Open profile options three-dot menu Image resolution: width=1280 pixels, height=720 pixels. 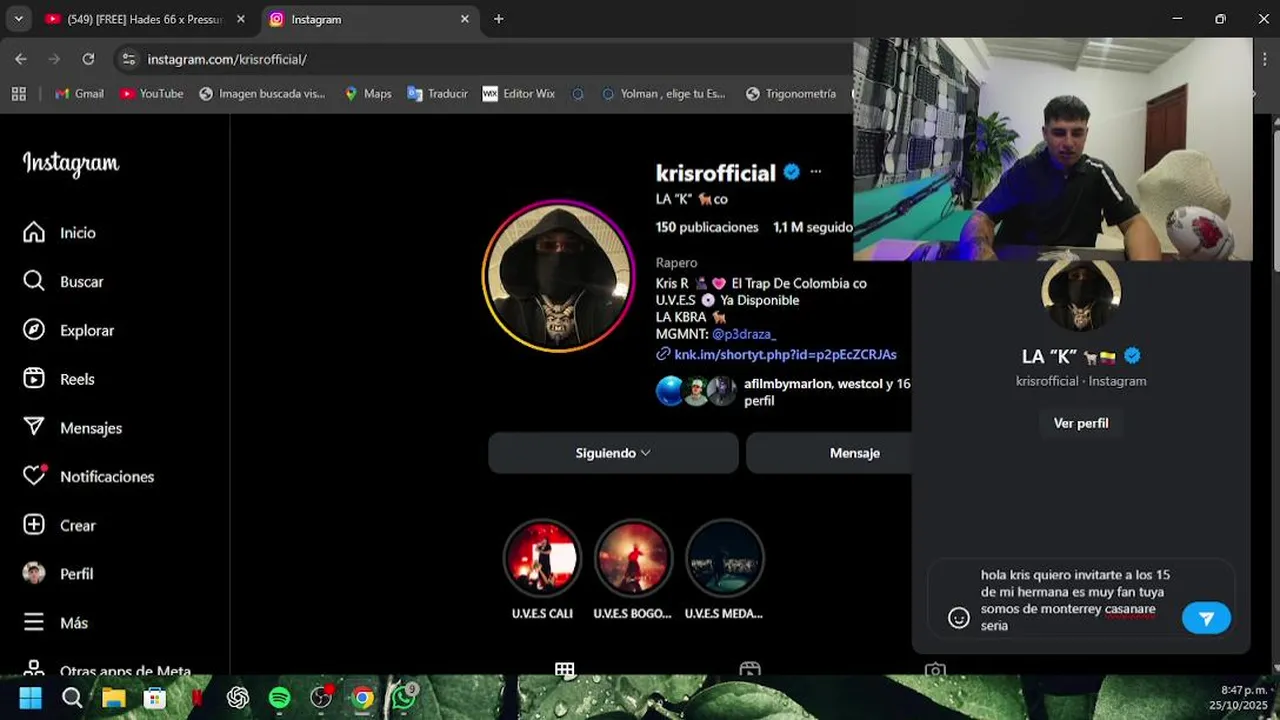816,172
